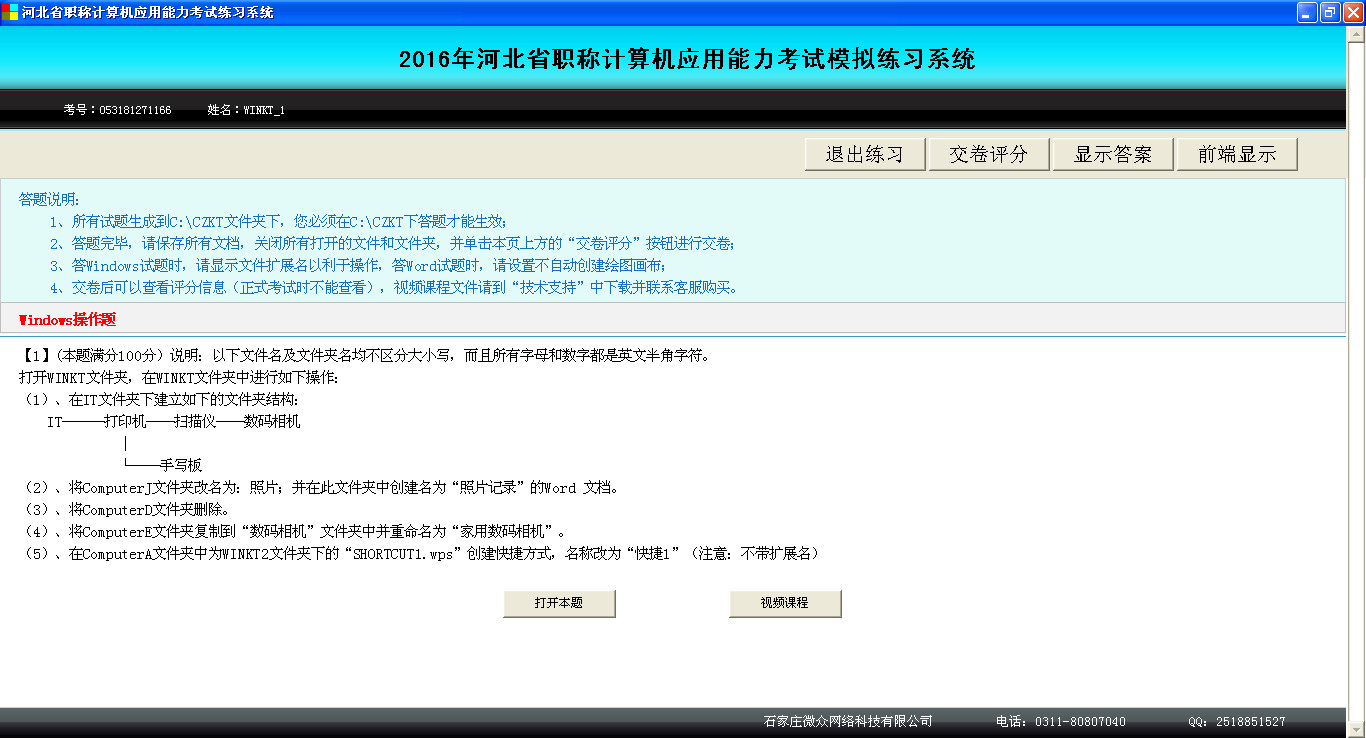Open the question with 打开本题
The image size is (1366, 738).
pos(558,603)
